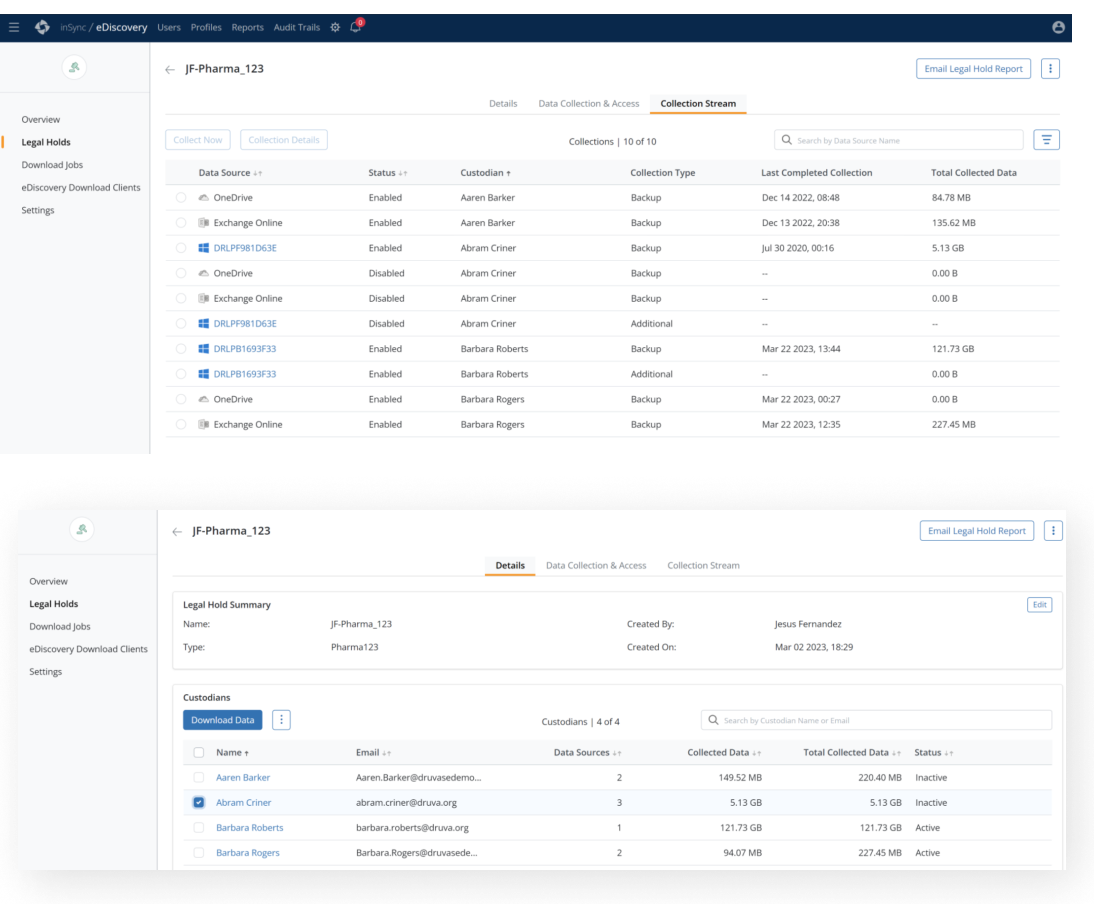1094x904 pixels.
Task: Click the user account icon at top right
Action: pos(1058,27)
